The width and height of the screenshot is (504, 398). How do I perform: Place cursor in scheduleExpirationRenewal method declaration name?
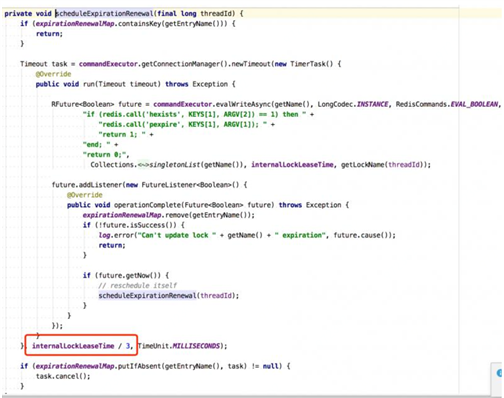(104, 14)
